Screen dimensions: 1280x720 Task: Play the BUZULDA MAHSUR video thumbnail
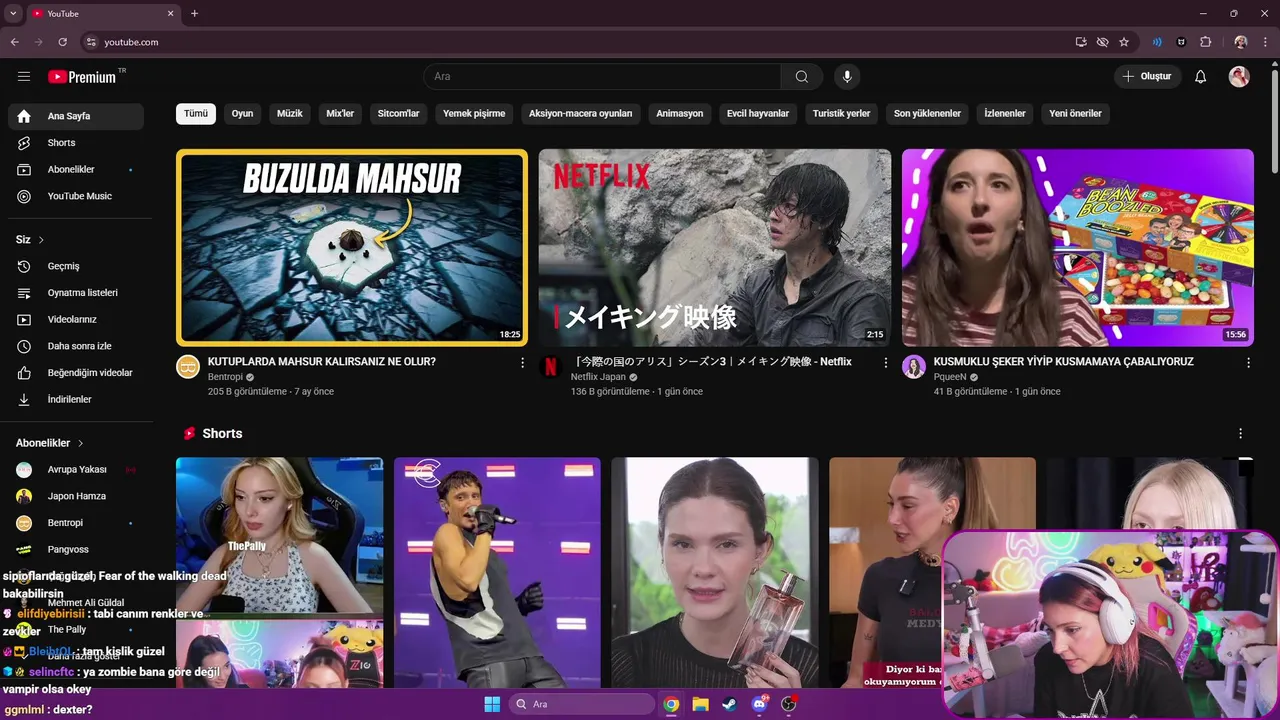point(352,248)
